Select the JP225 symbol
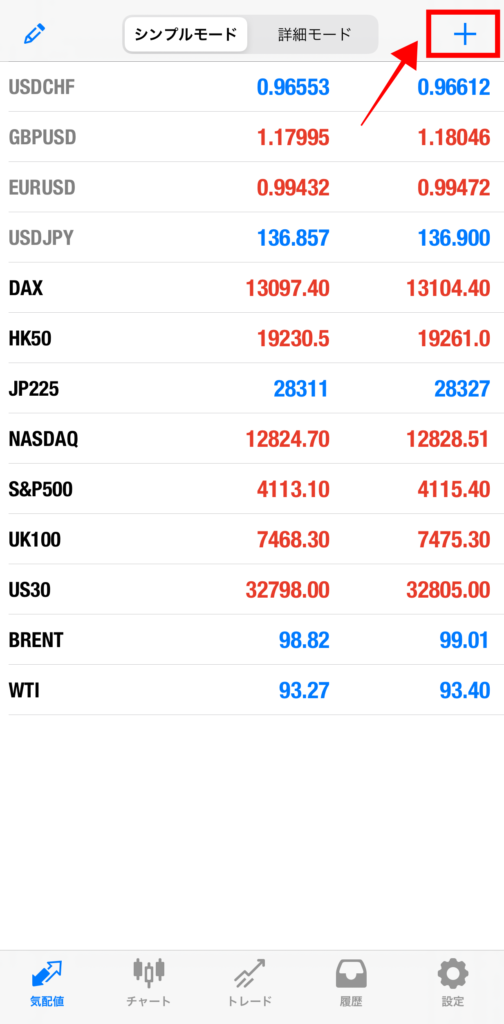 tap(33, 389)
